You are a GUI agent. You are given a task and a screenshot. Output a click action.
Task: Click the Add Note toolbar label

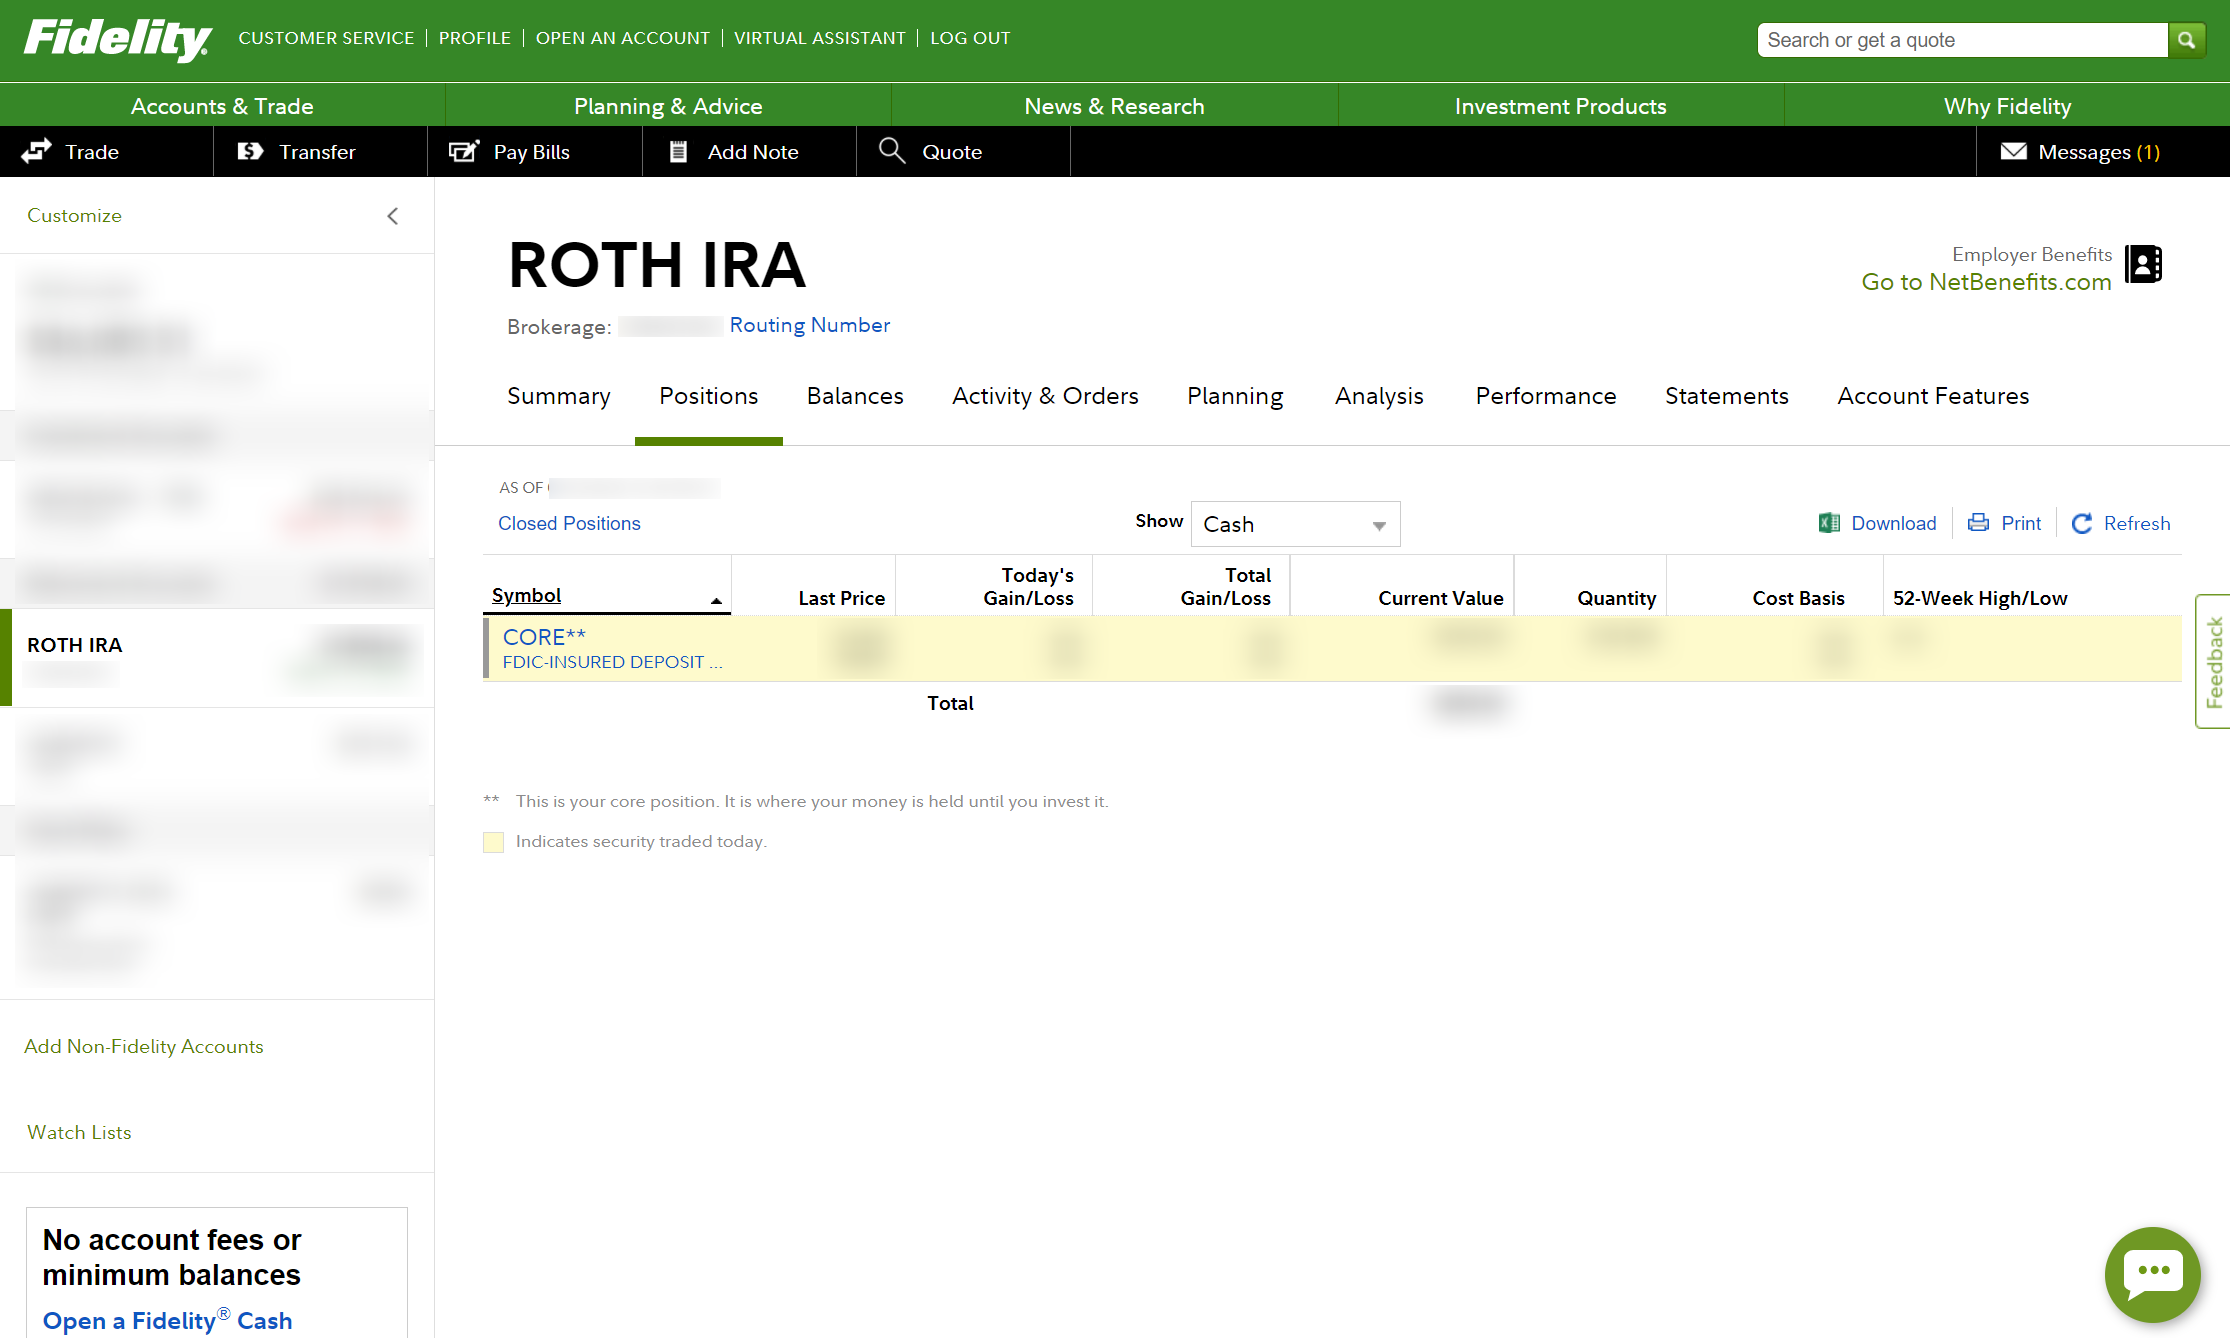point(753,152)
